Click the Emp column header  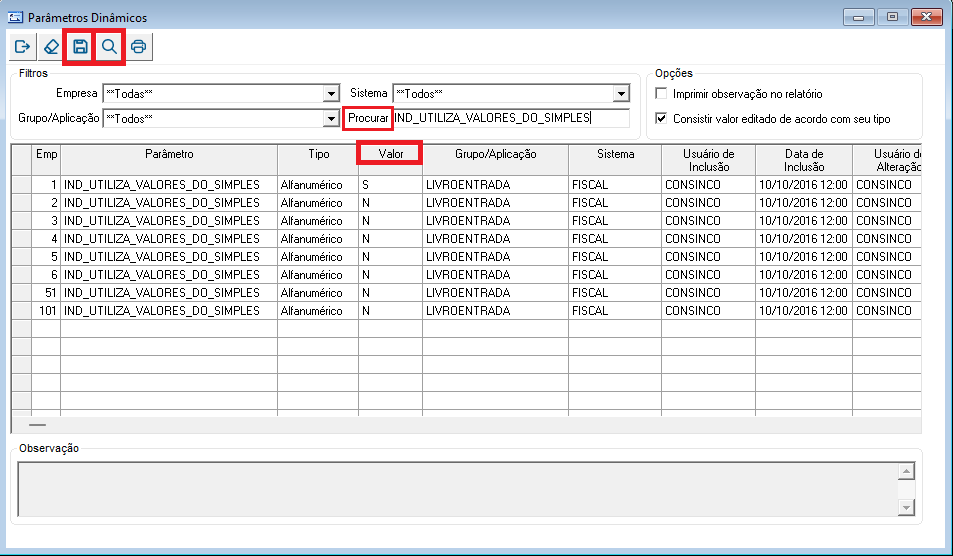pyautogui.click(x=46, y=160)
